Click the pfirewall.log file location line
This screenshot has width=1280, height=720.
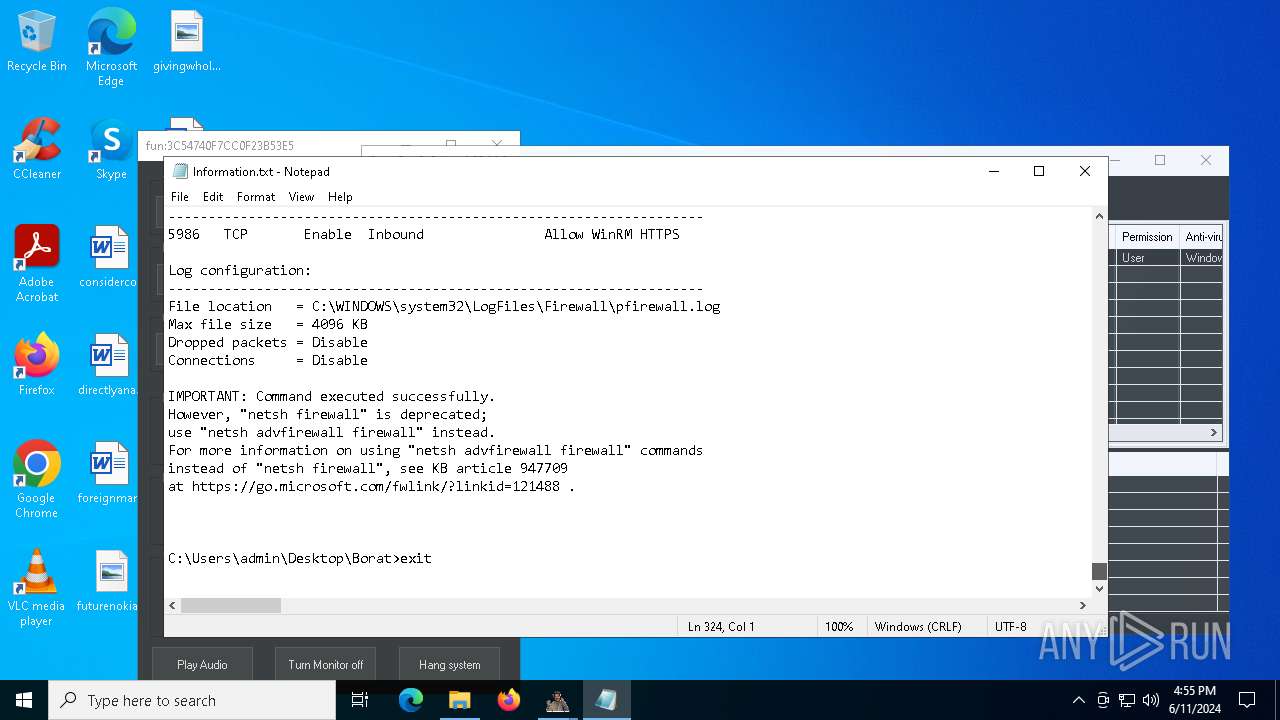coord(444,306)
